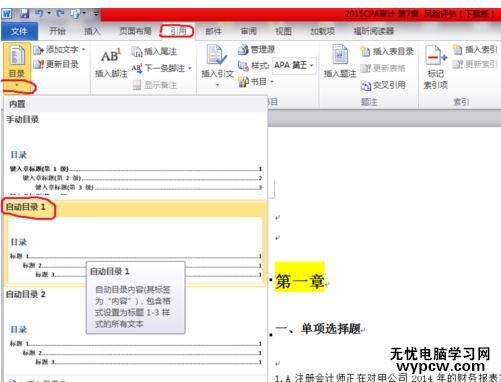Image resolution: width=501 pixels, height=382 pixels.
Task: Open customize quick access toolbar dropdown
Action: tap(96, 13)
